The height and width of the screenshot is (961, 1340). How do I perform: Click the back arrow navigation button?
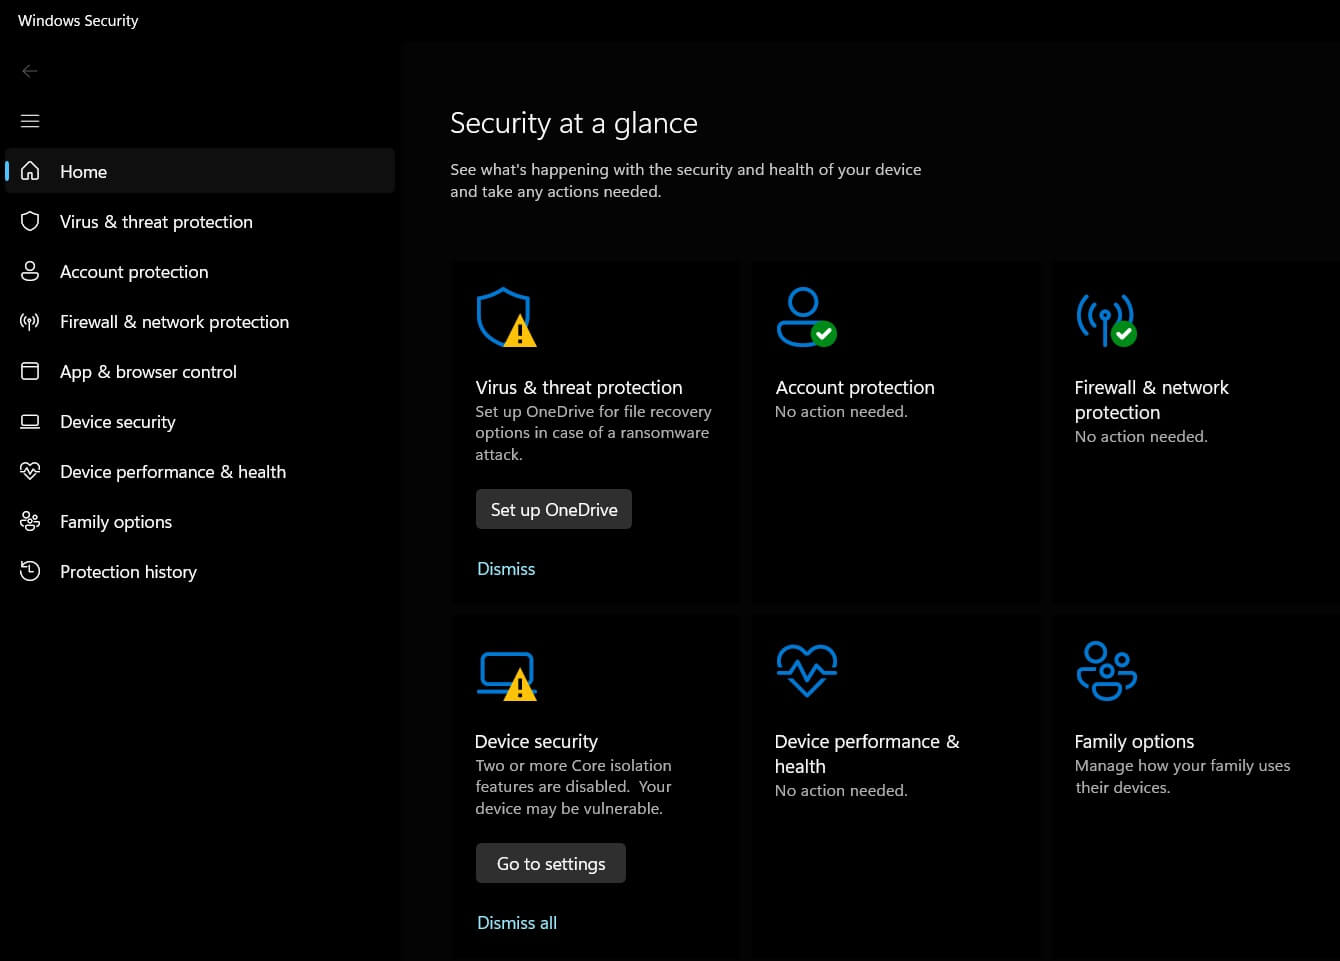pyautogui.click(x=30, y=70)
